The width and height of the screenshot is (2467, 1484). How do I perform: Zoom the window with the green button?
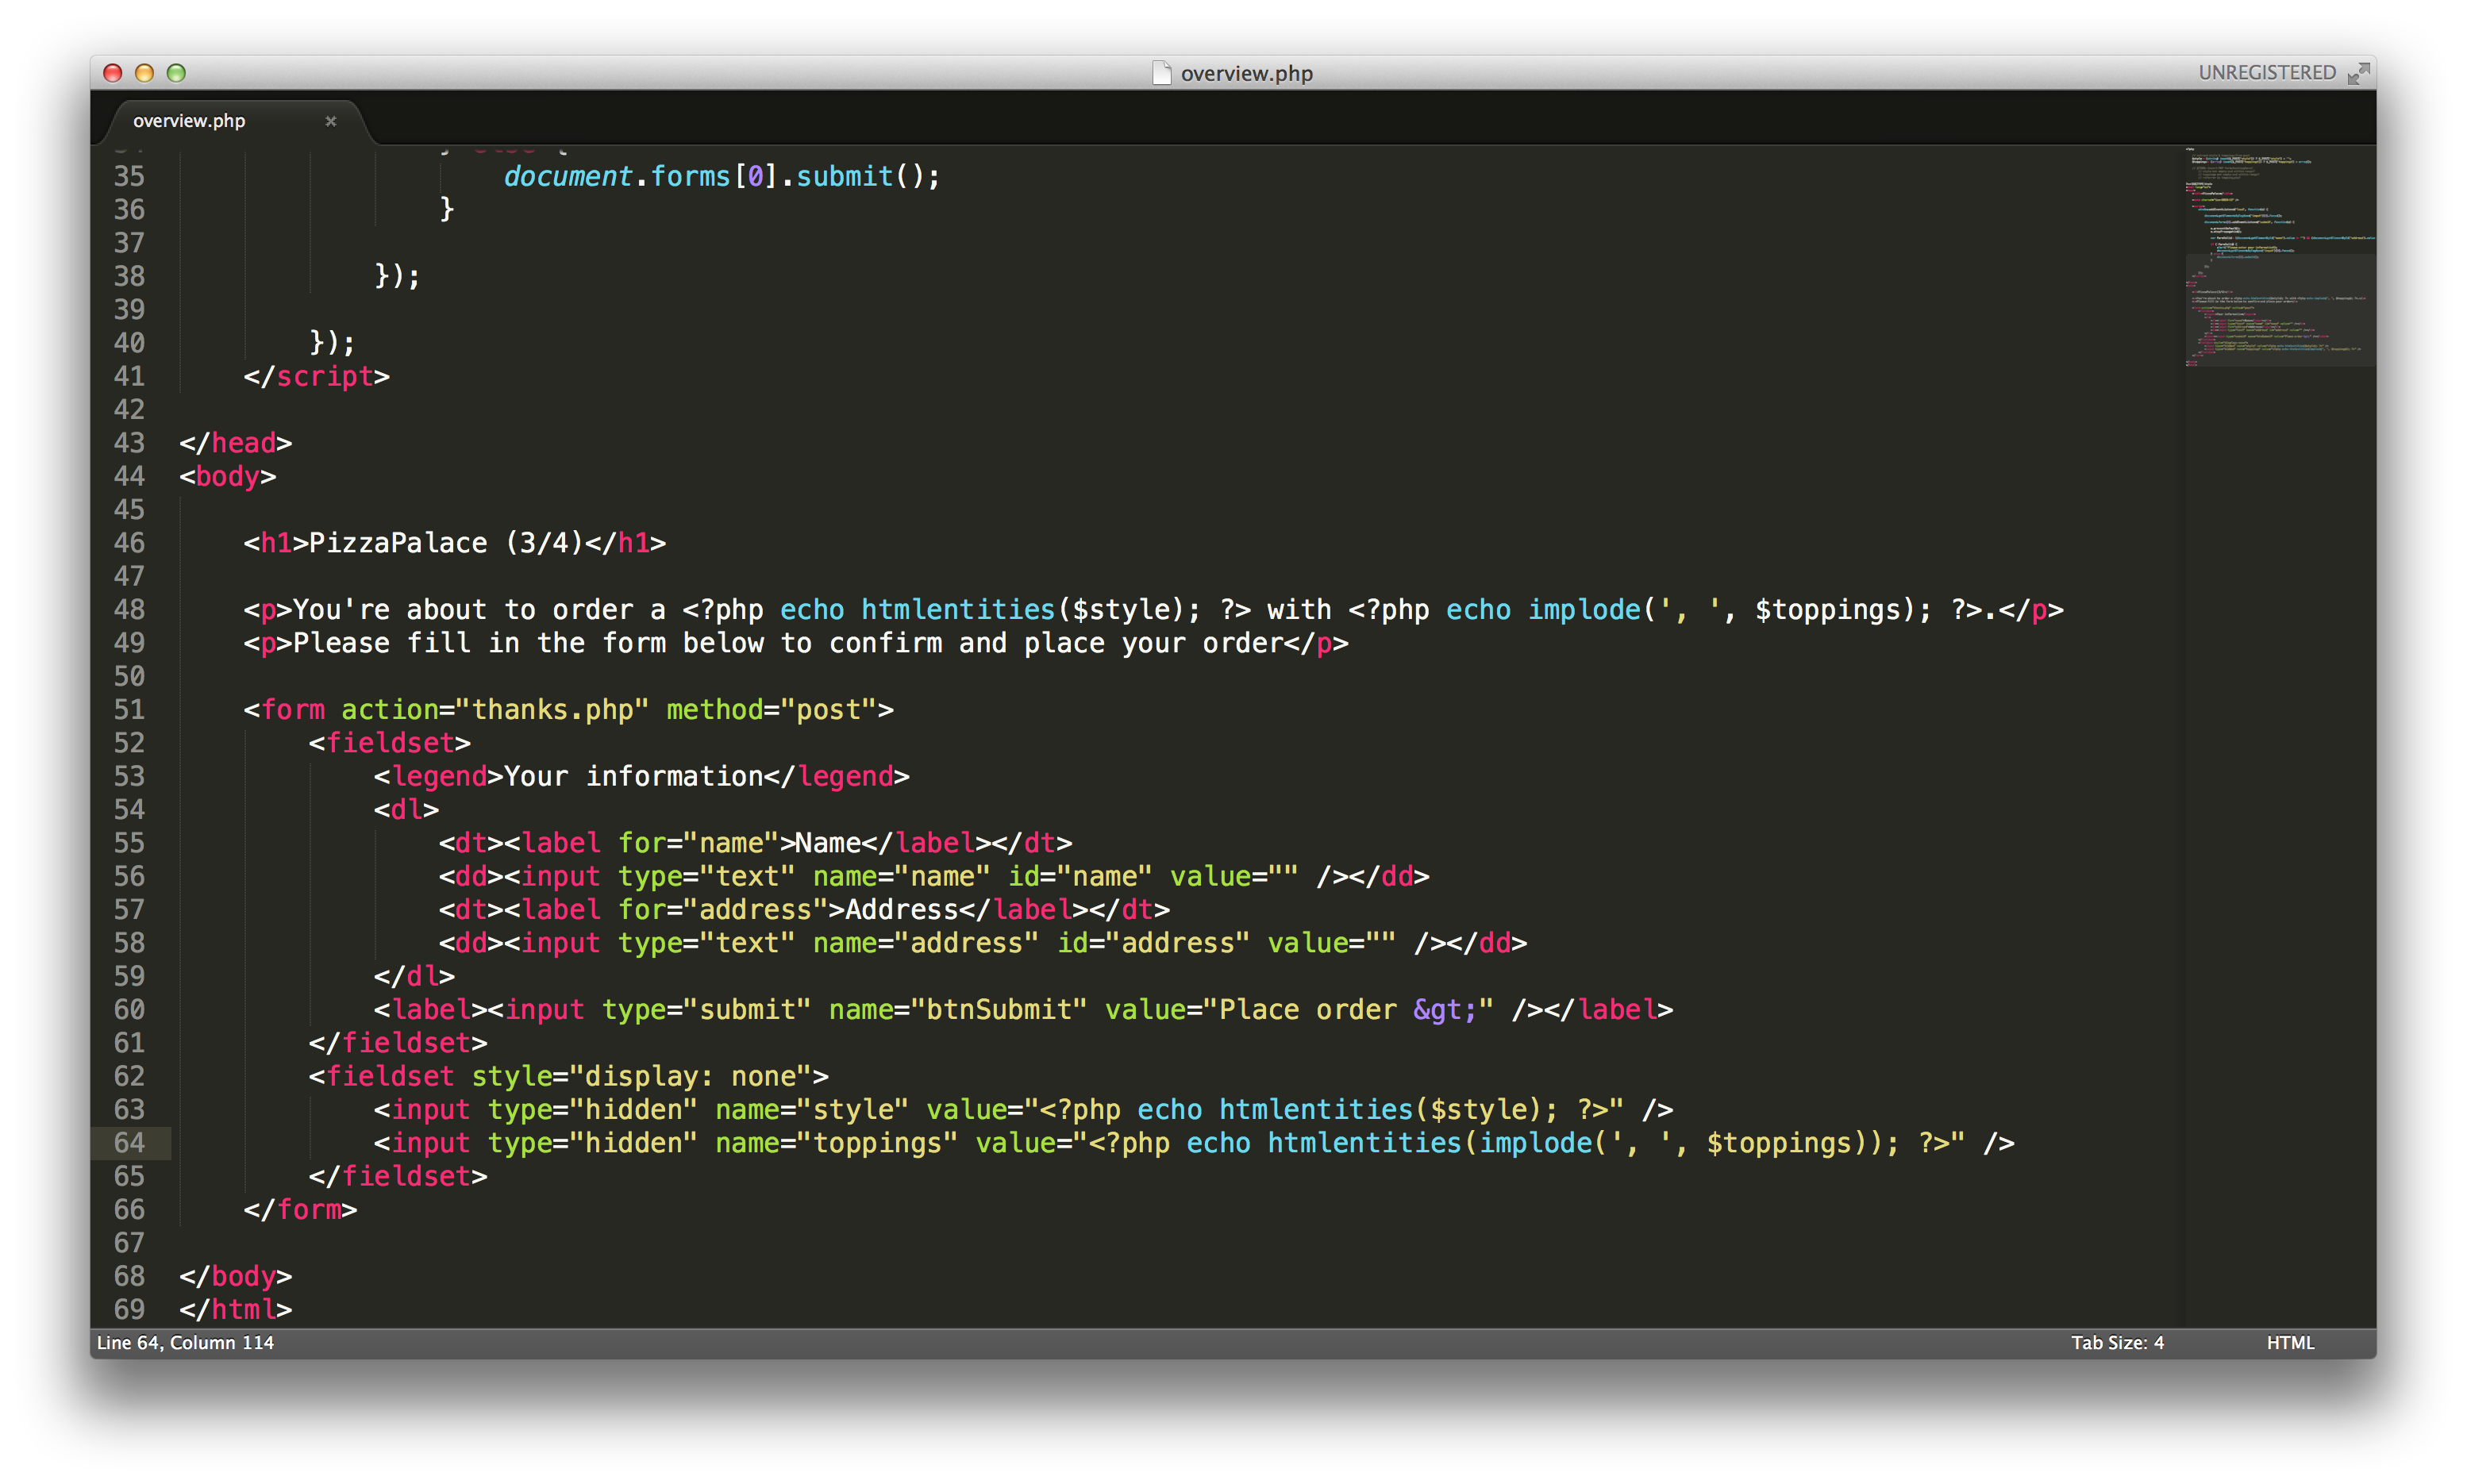[176, 73]
